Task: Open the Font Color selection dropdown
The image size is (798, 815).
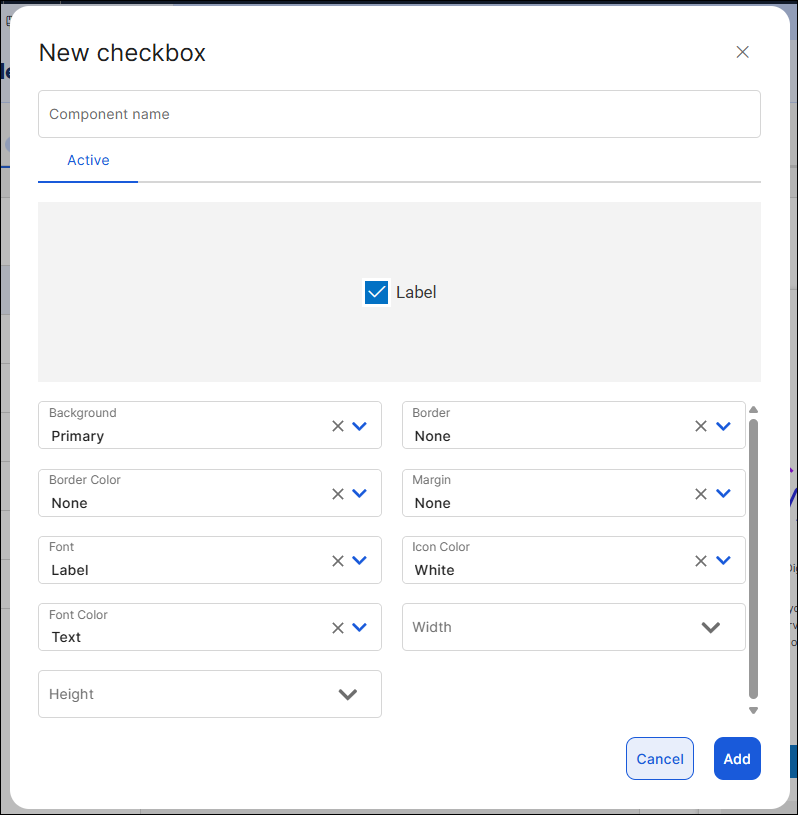Action: pyautogui.click(x=361, y=627)
